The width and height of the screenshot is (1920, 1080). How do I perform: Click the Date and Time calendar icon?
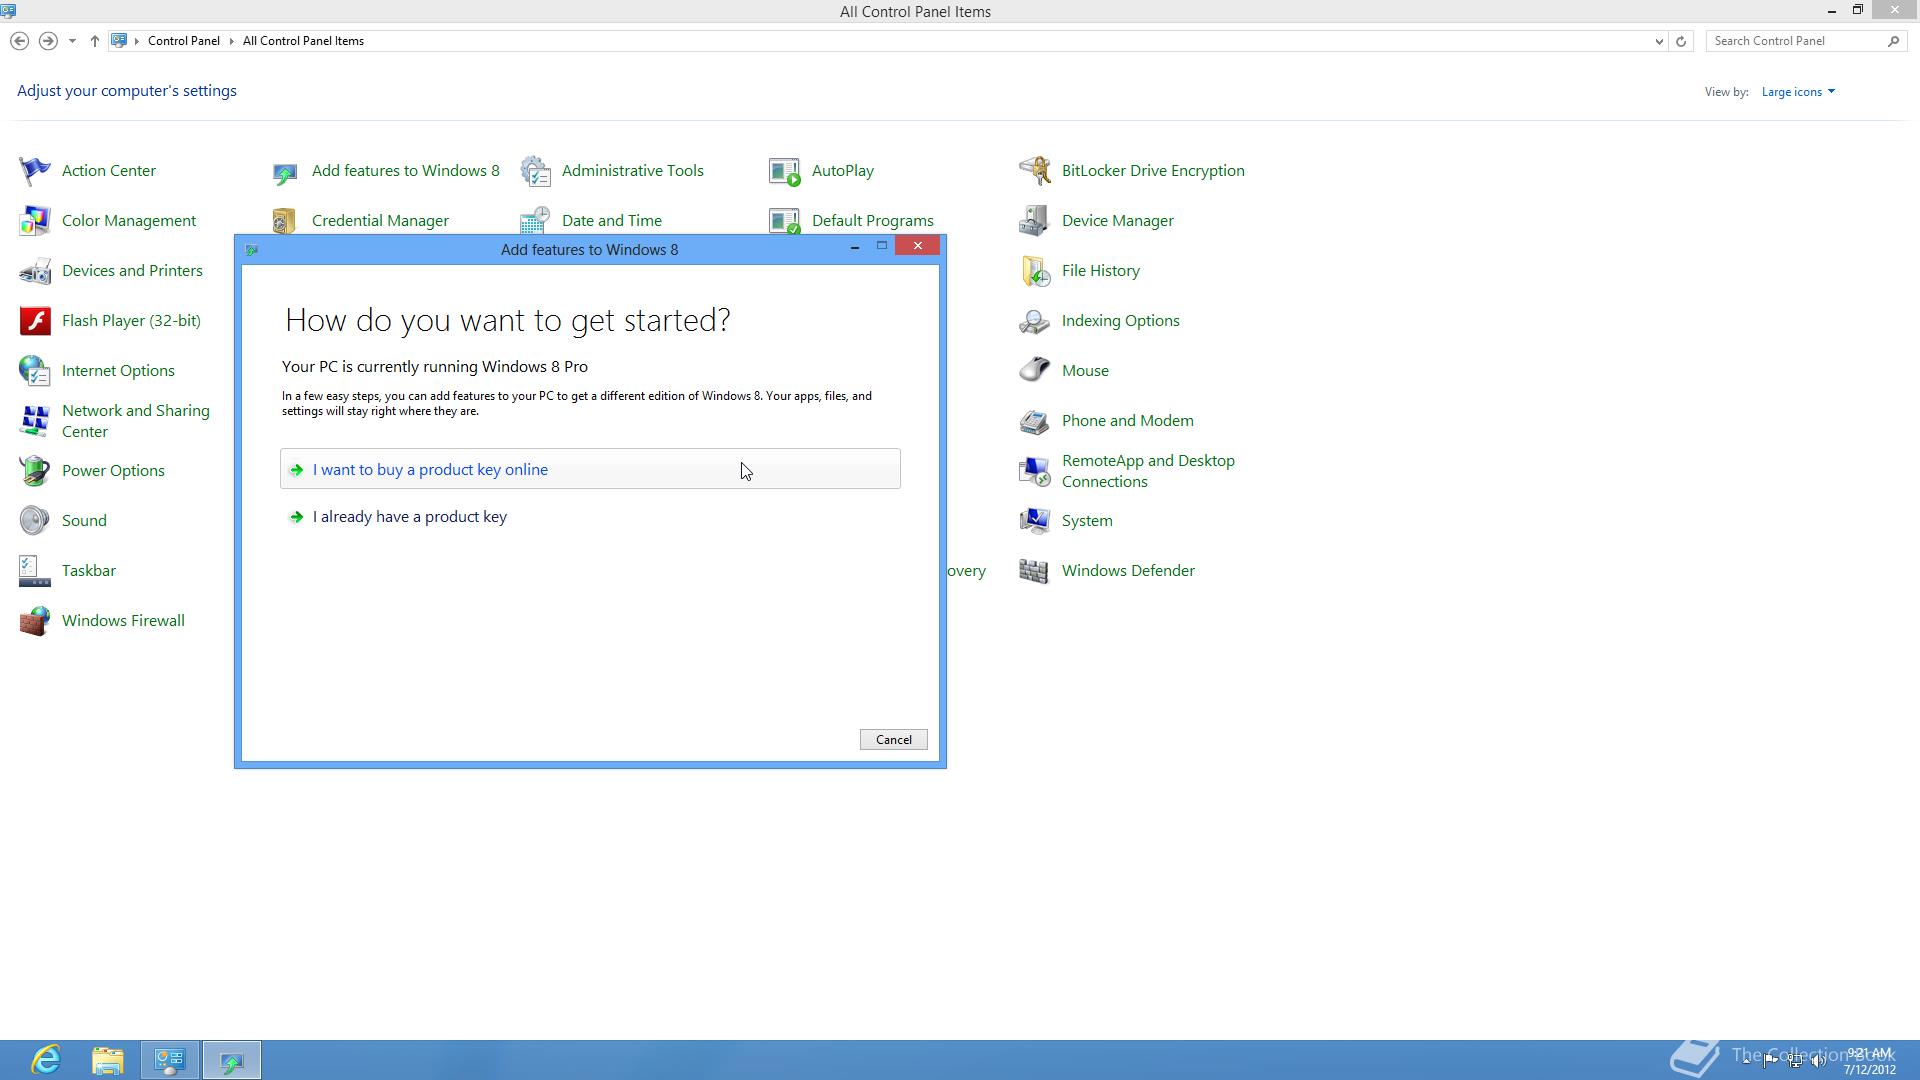(x=535, y=220)
